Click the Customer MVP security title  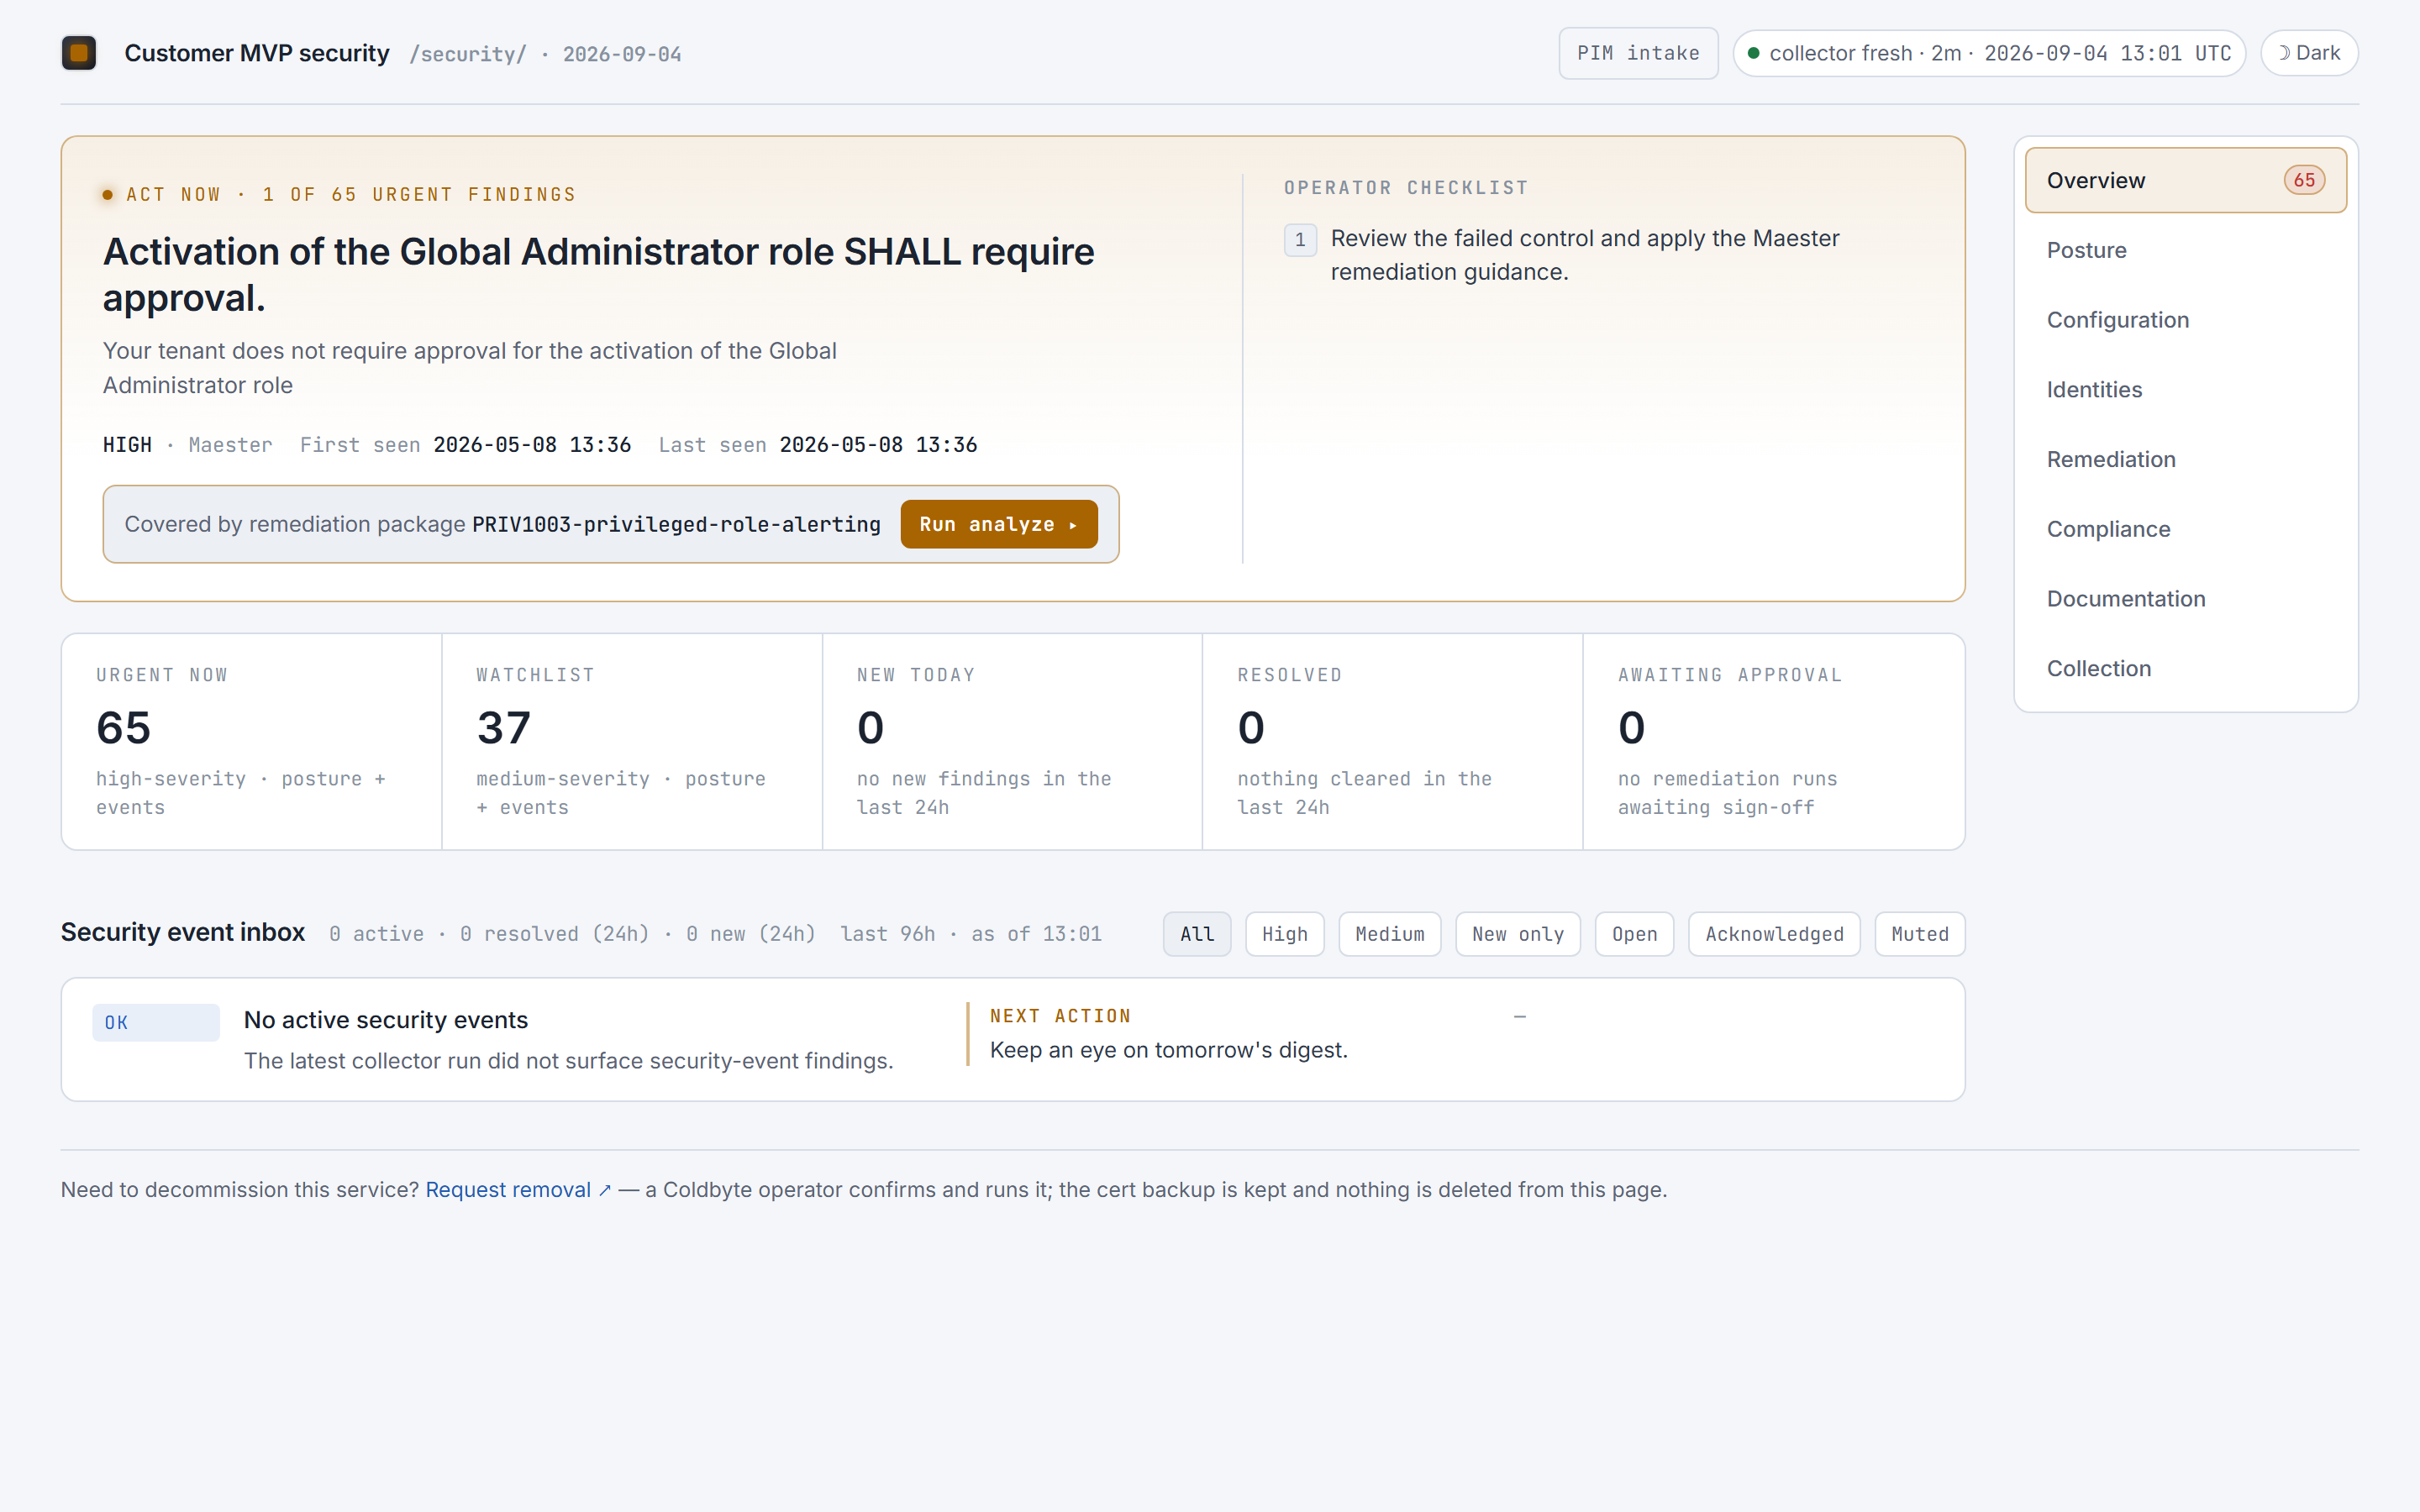(x=257, y=53)
